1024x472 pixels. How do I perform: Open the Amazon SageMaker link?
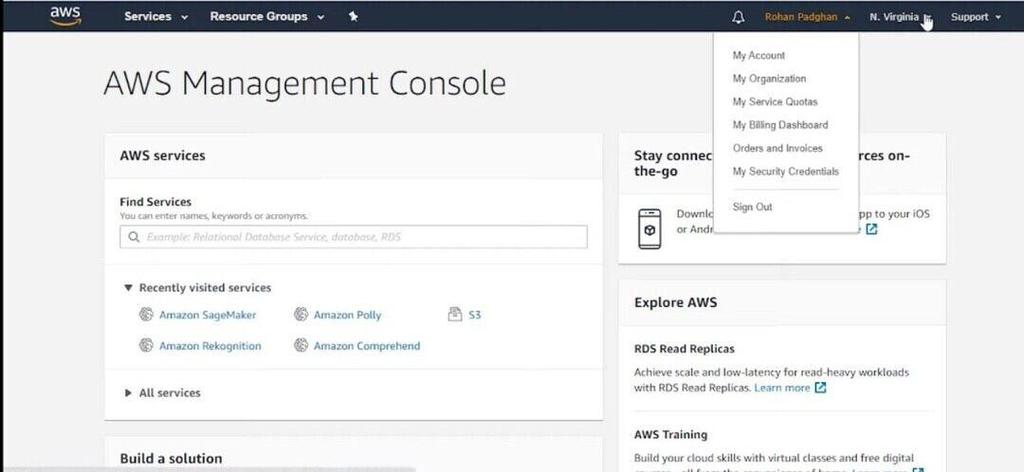(207, 315)
